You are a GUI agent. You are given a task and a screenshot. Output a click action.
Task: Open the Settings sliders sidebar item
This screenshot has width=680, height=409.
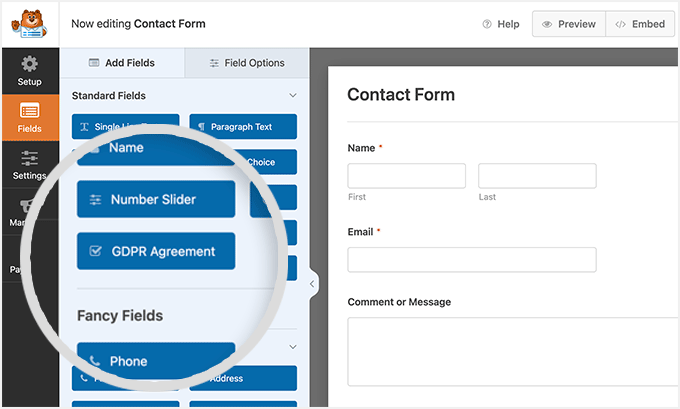tap(30, 164)
